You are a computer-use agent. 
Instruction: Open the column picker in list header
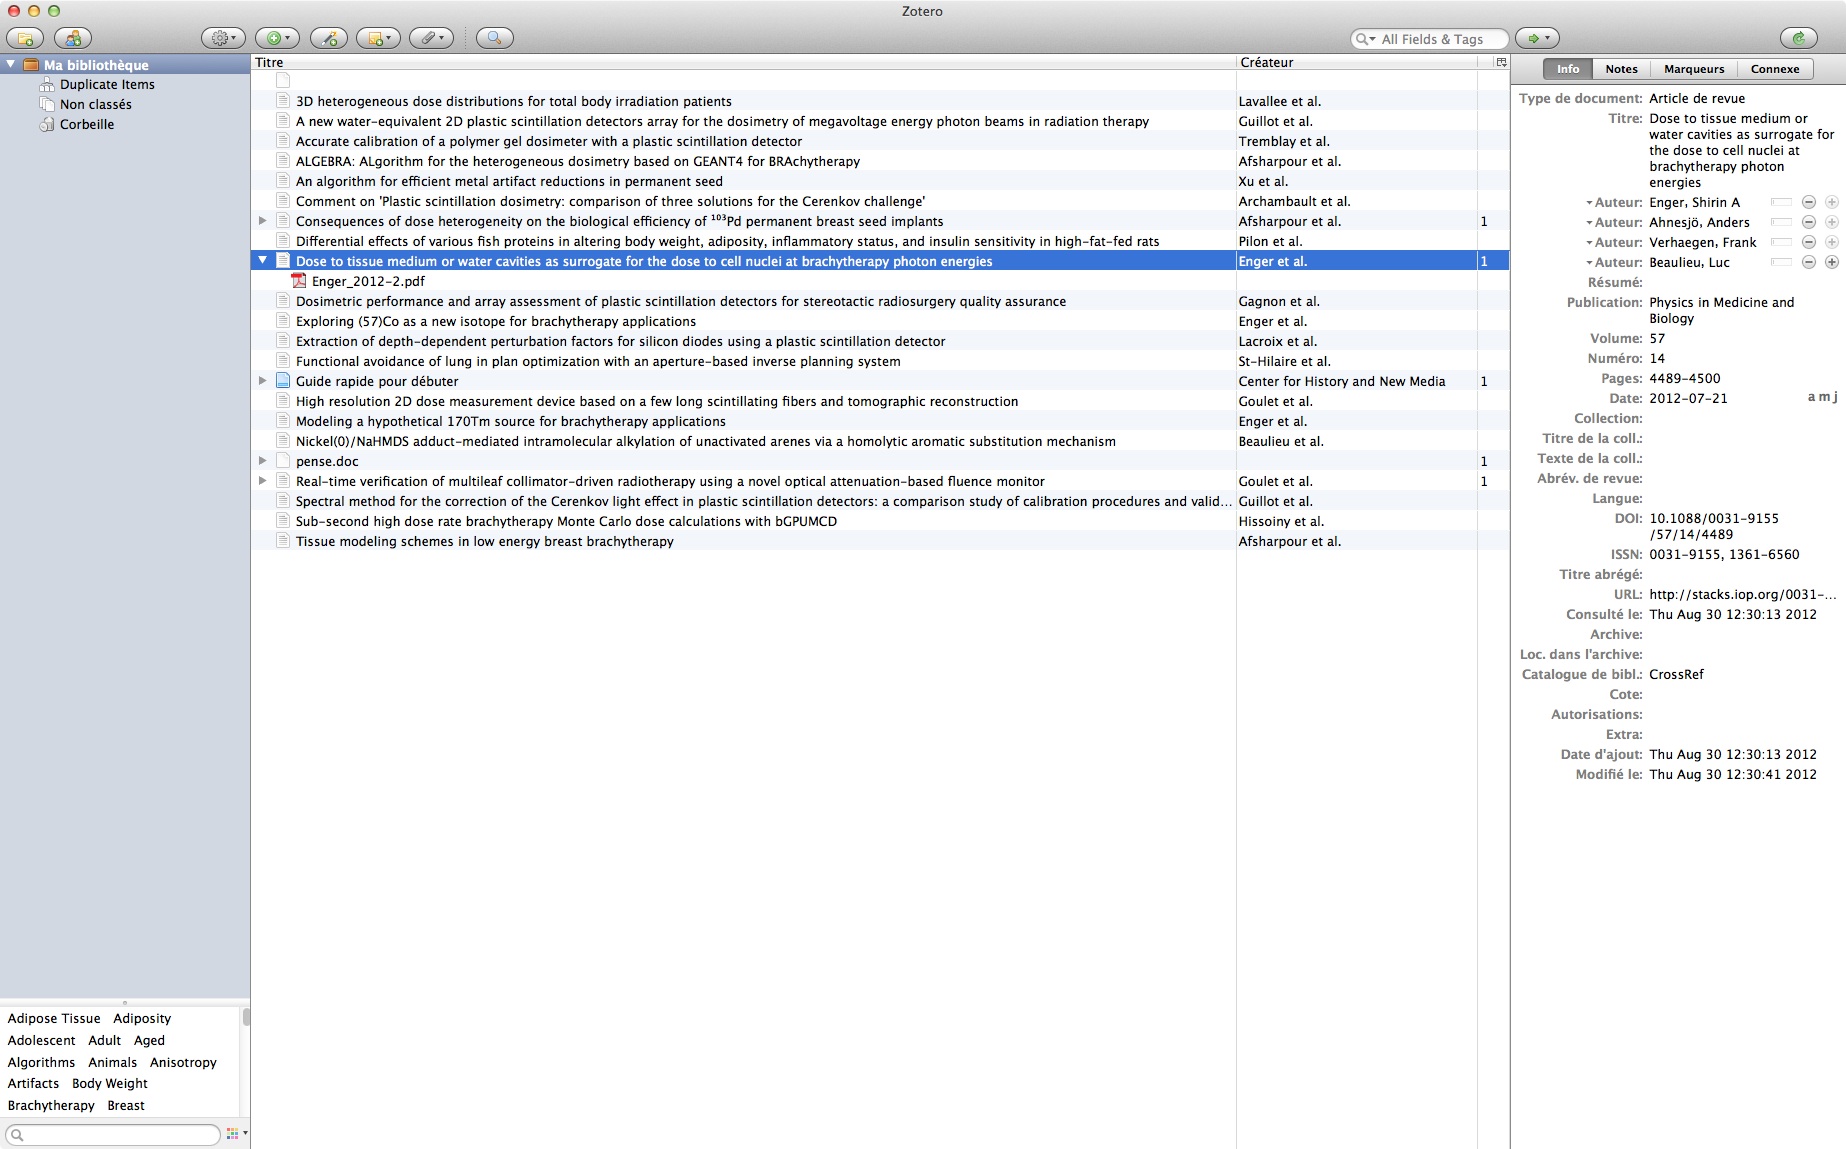pyautogui.click(x=1500, y=62)
